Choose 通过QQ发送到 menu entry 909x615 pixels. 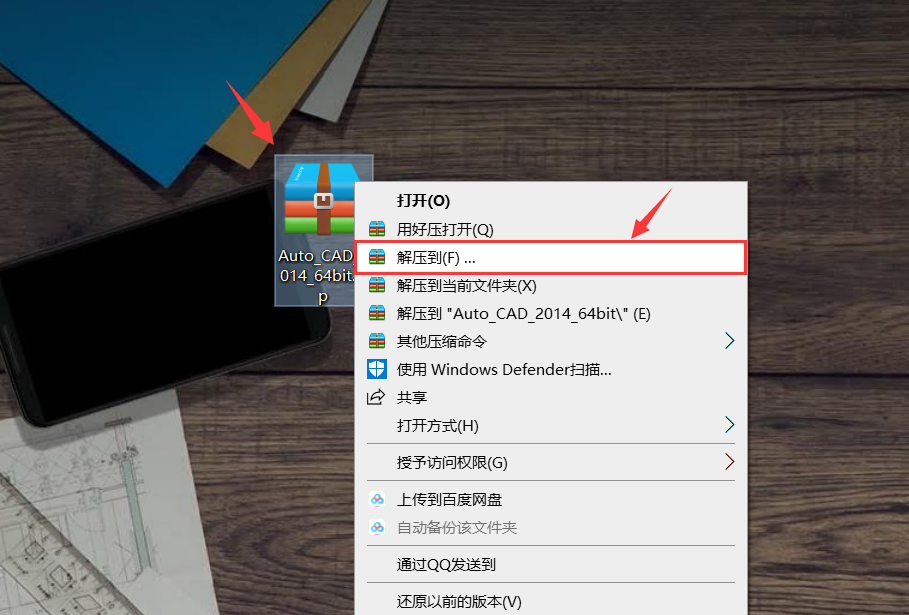(x=551, y=564)
